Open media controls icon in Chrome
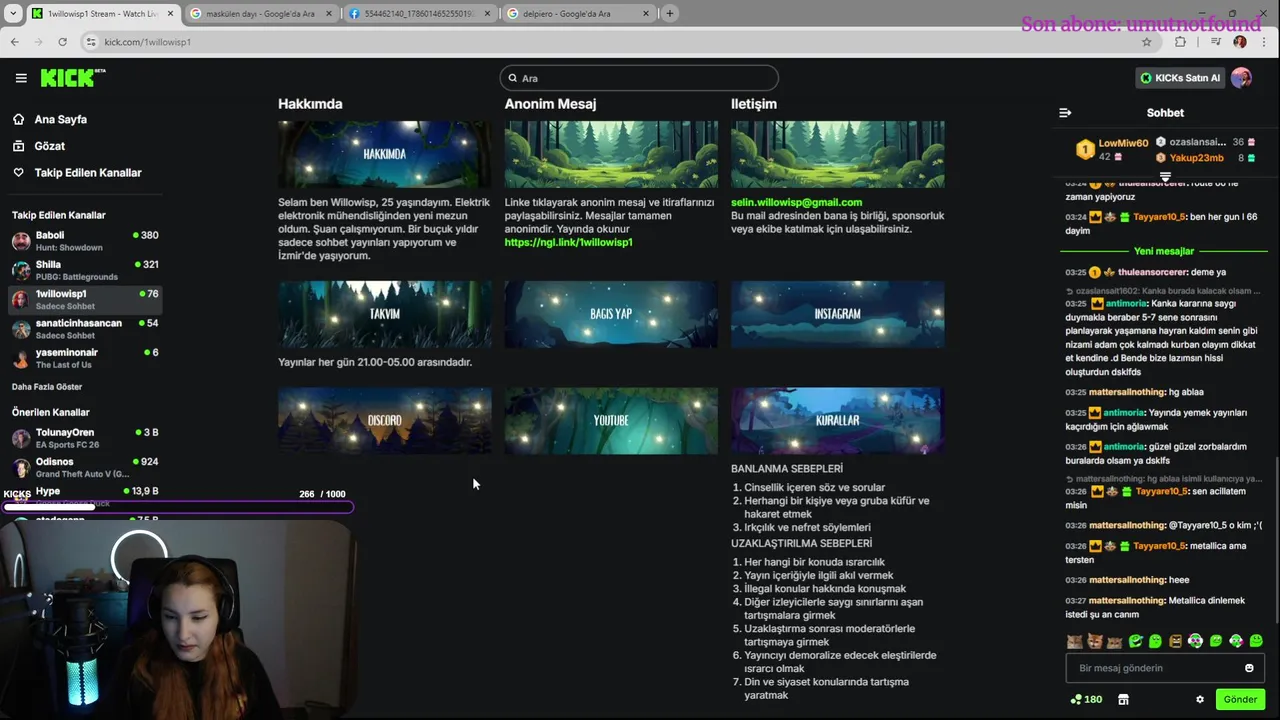 (x=1215, y=42)
